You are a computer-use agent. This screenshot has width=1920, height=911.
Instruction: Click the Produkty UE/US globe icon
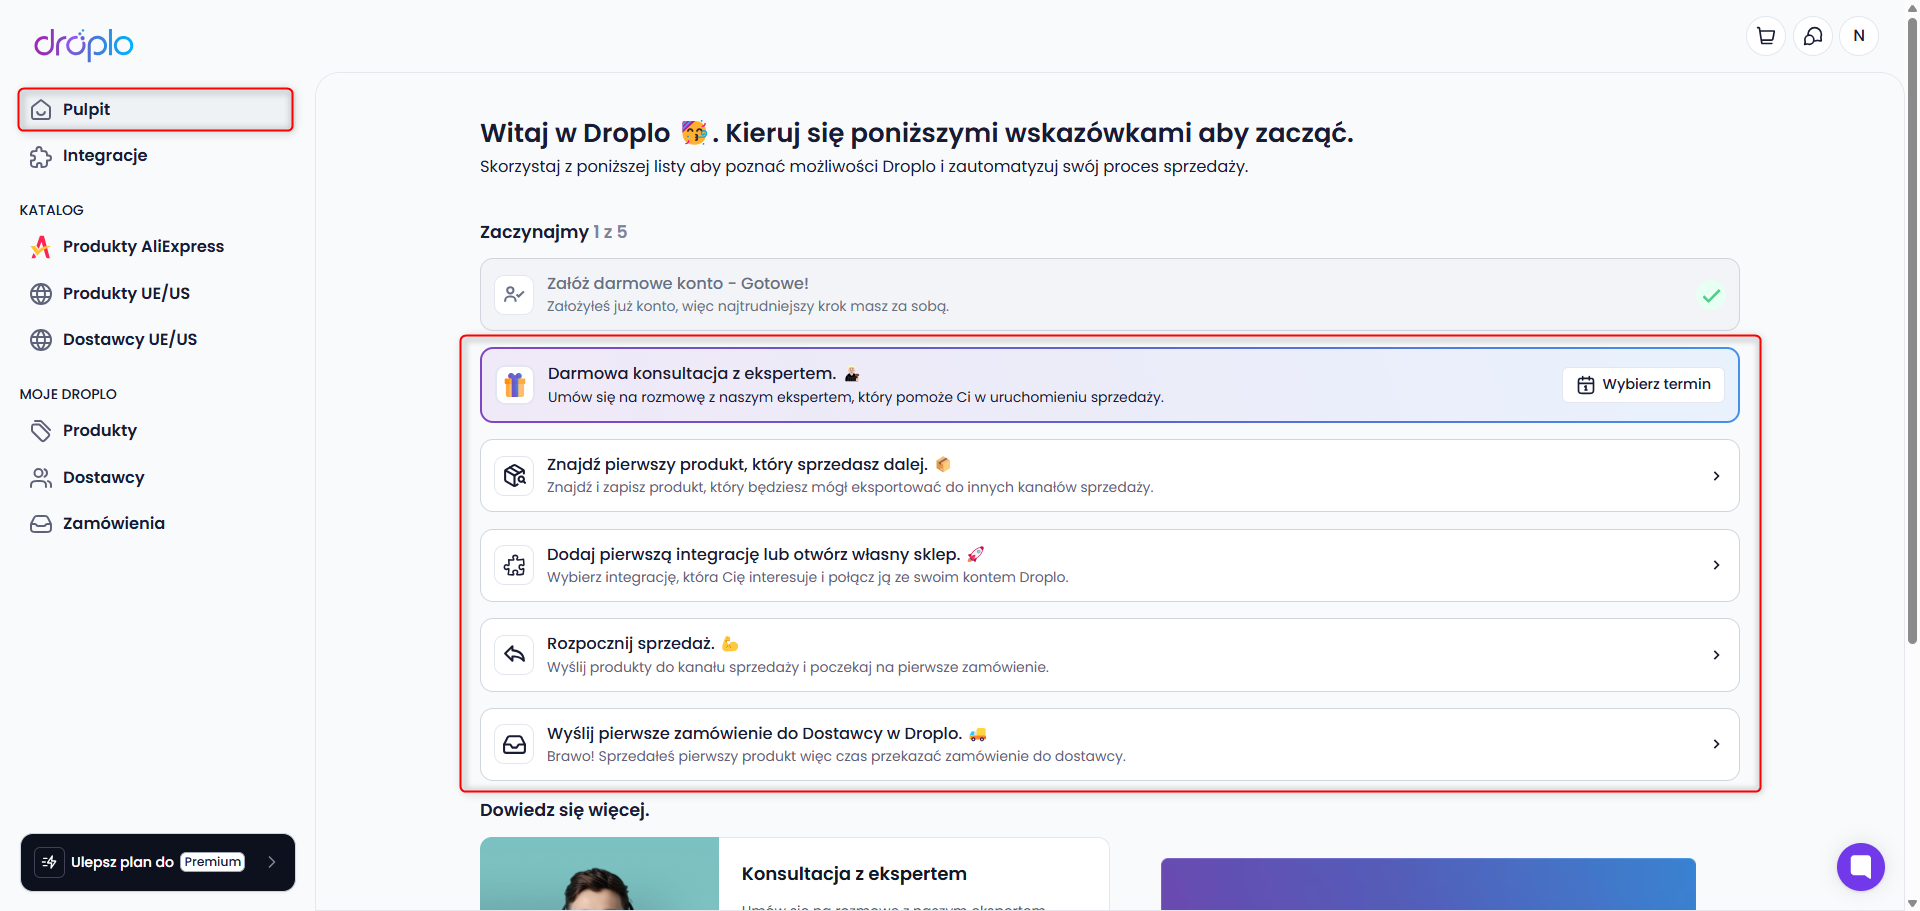pos(41,293)
